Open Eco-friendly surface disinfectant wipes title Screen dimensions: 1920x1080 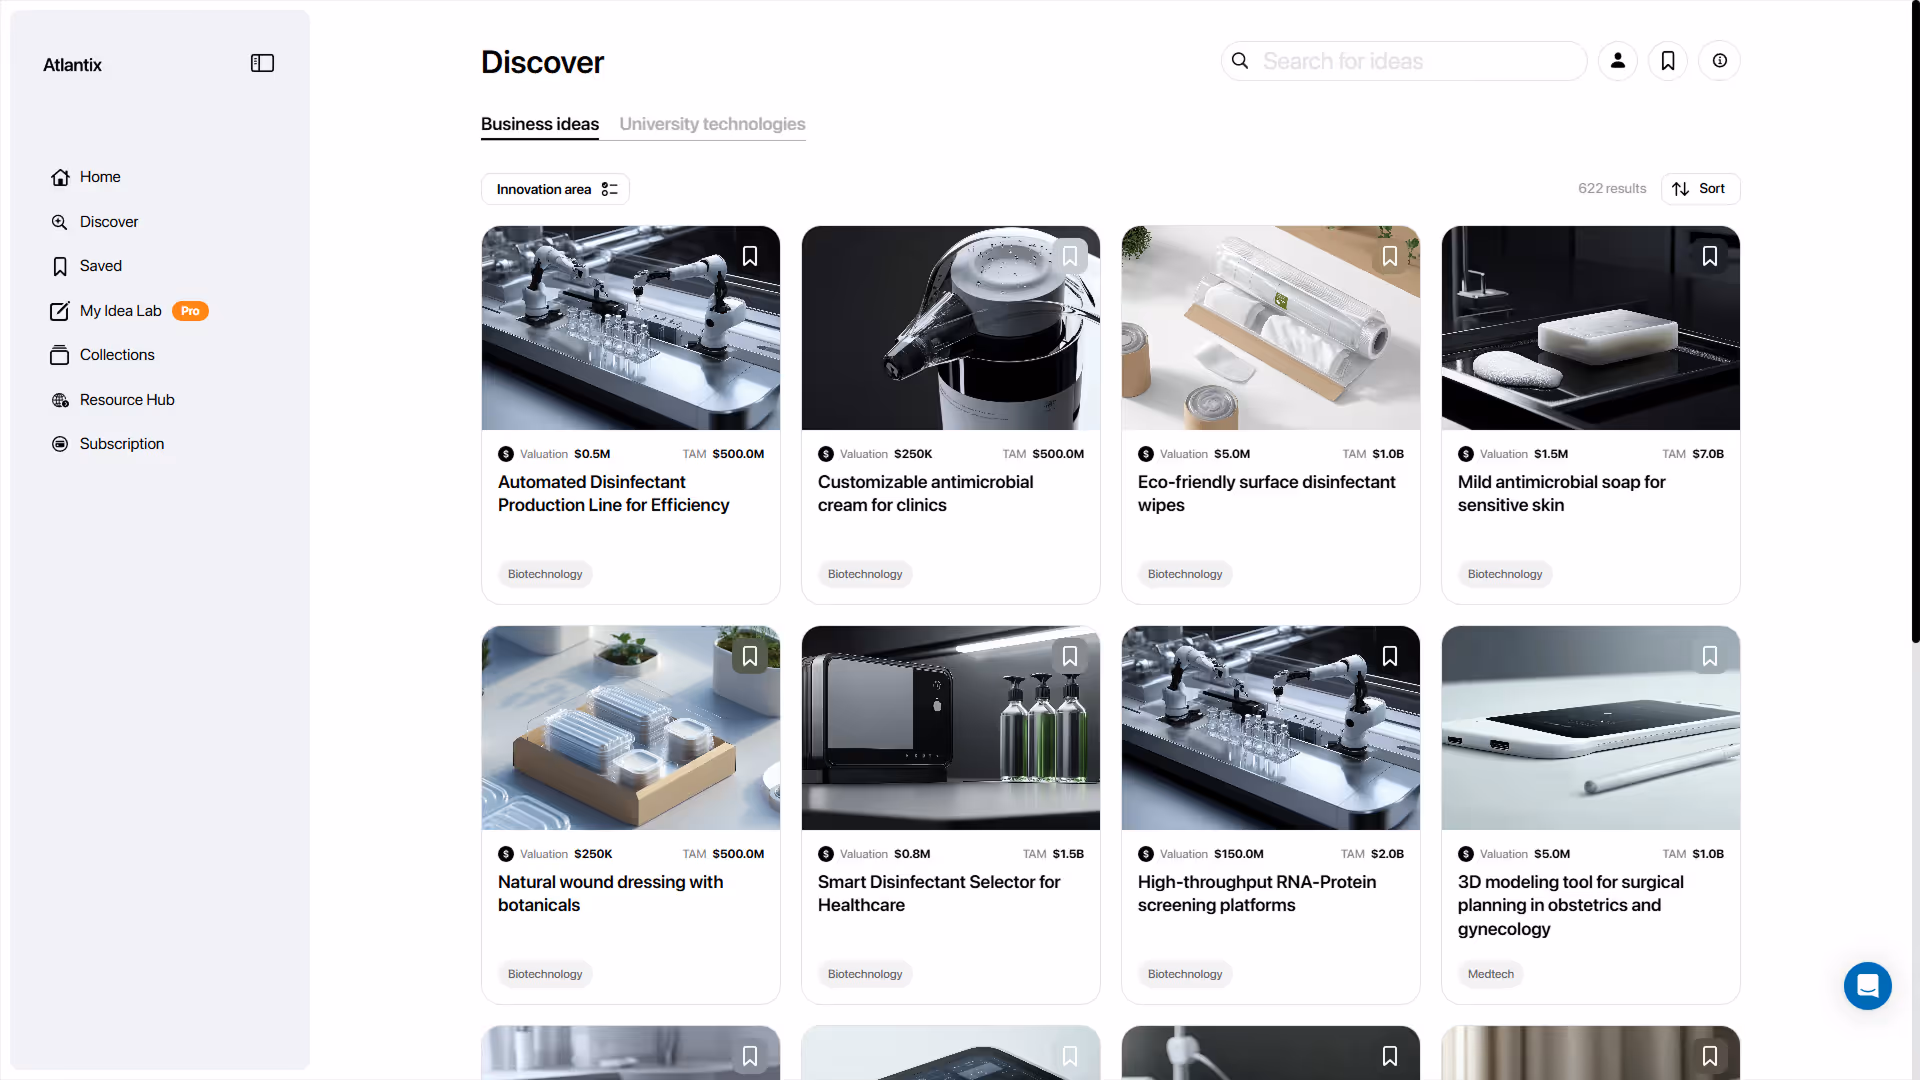click(x=1266, y=493)
